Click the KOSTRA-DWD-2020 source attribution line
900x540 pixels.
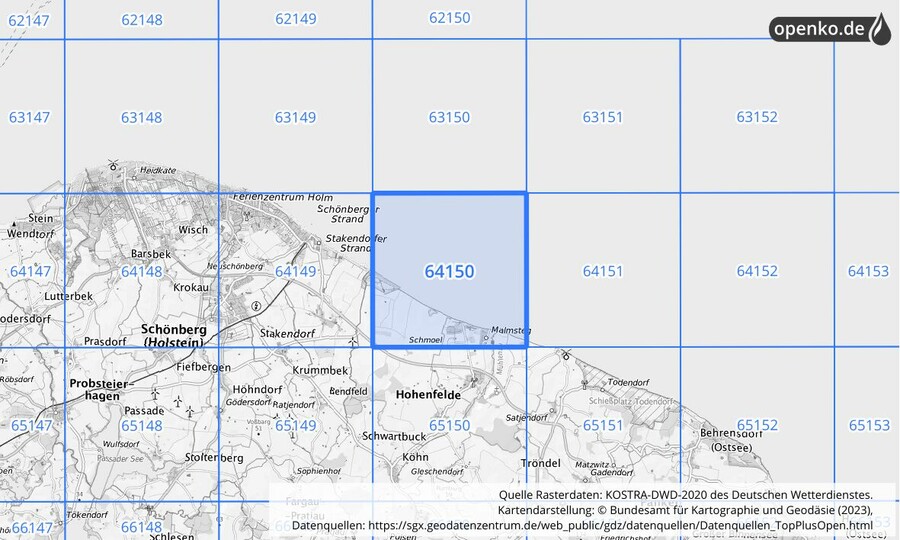685,495
